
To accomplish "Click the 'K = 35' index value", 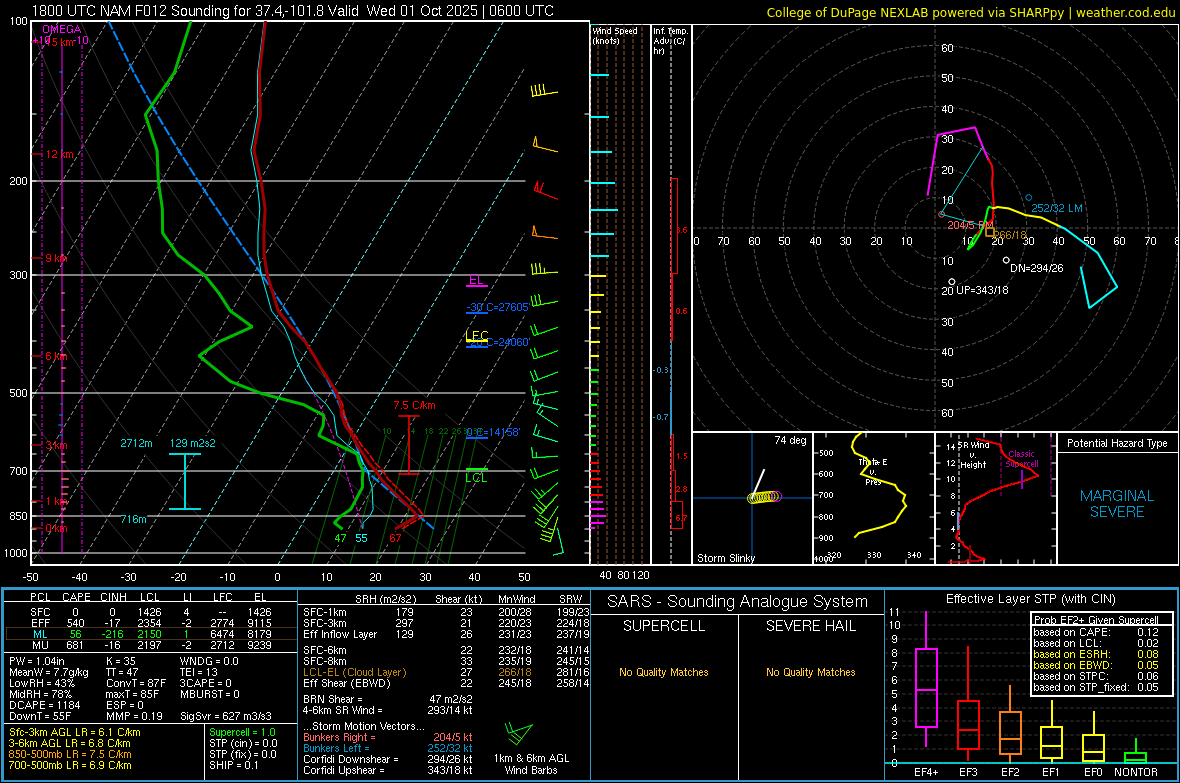I will pyautogui.click(x=121, y=661).
